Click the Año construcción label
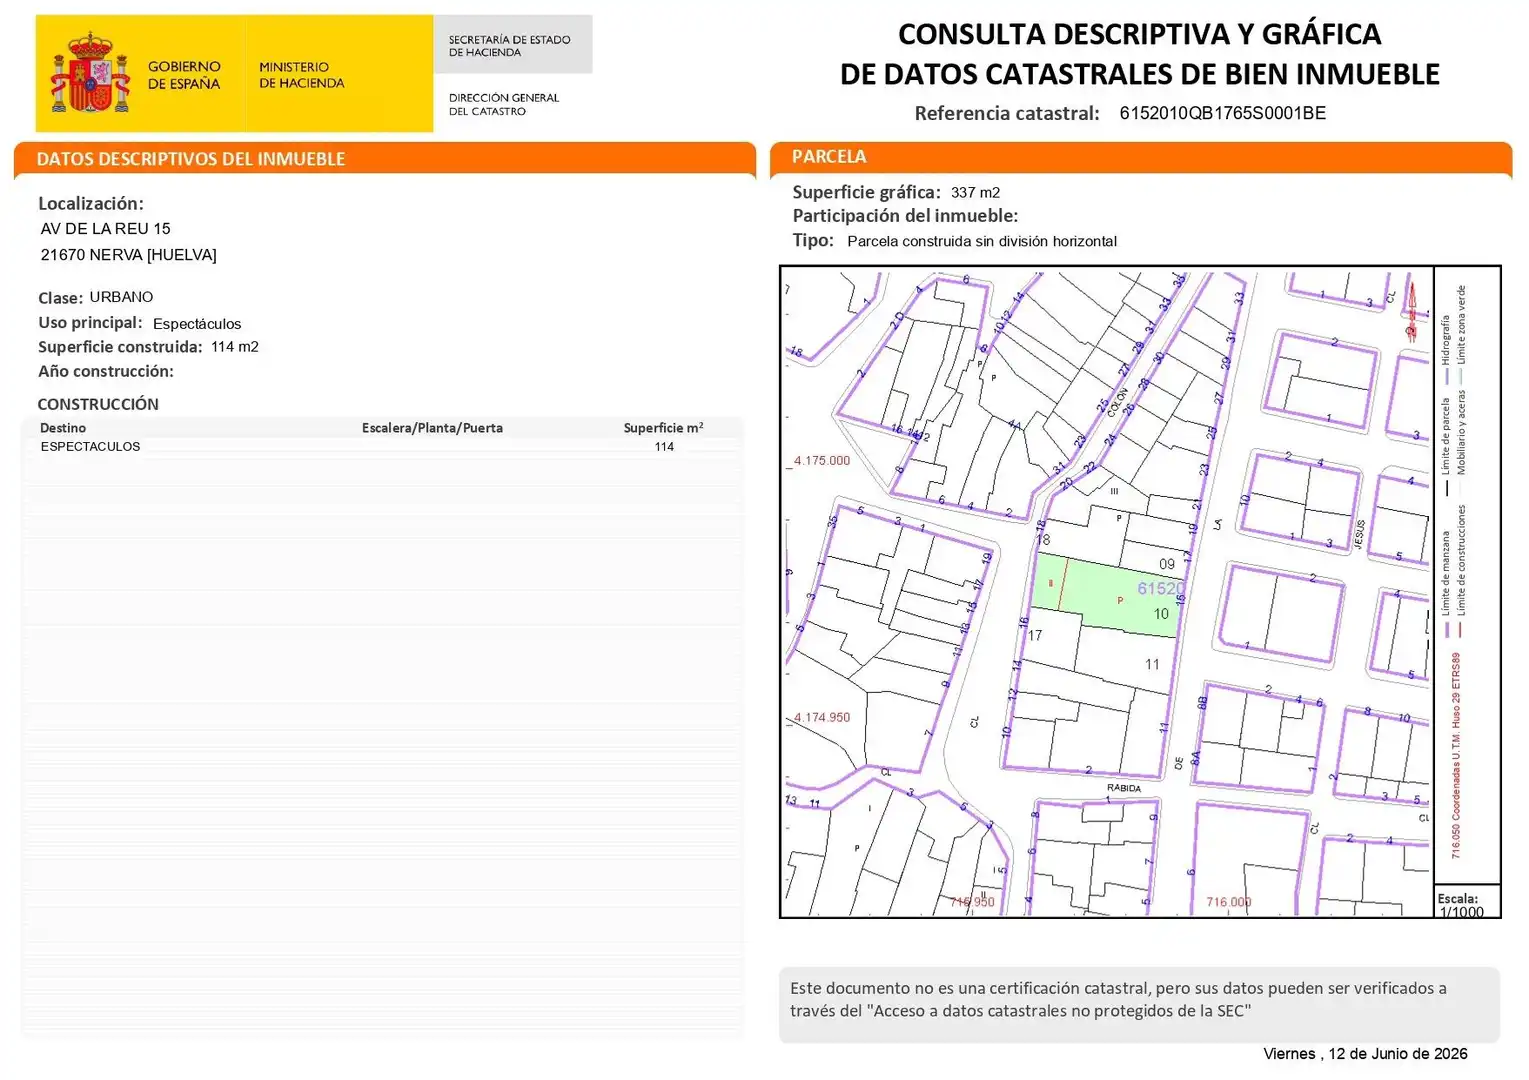 tap(106, 371)
